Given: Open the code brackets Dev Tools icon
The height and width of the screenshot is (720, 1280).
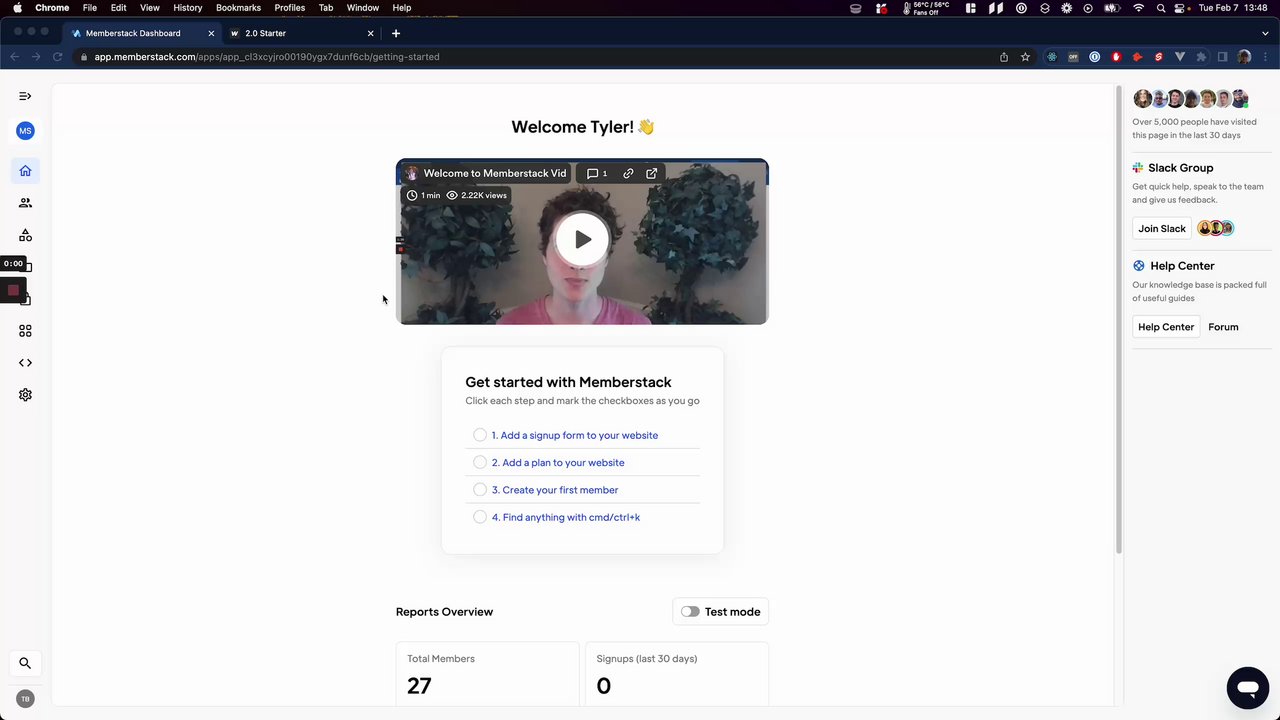Looking at the screenshot, I should [x=25, y=363].
